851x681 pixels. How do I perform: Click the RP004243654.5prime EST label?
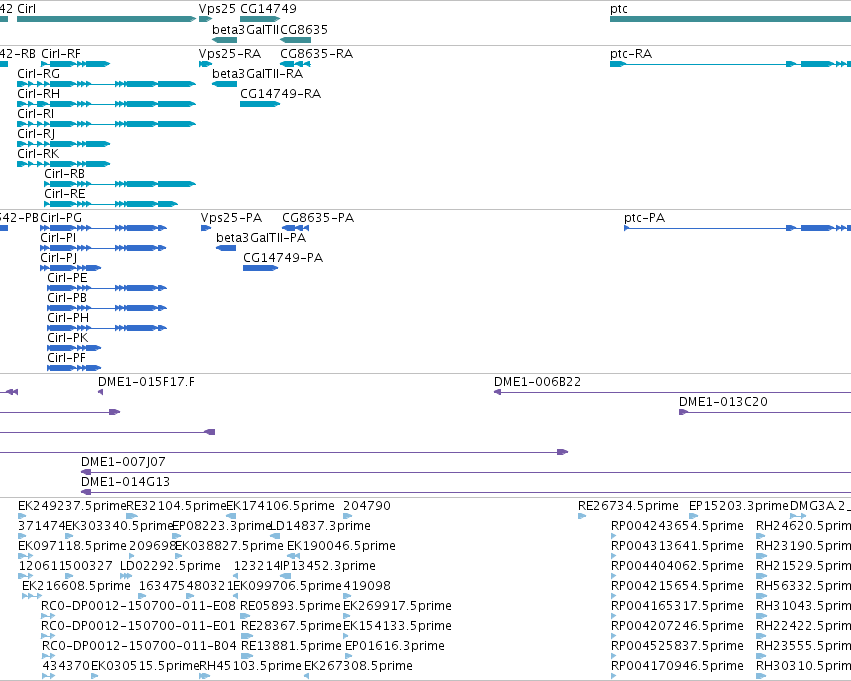[677, 526]
